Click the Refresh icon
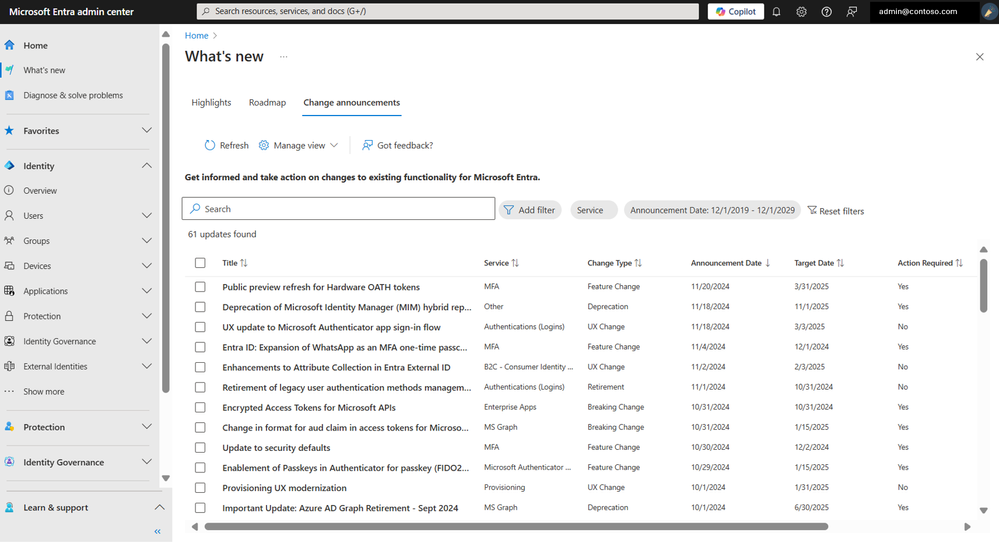The height and width of the screenshot is (553, 999). [210, 145]
